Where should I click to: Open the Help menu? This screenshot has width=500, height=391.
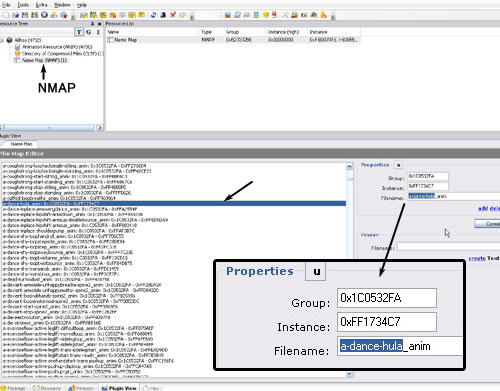pos(82,5)
